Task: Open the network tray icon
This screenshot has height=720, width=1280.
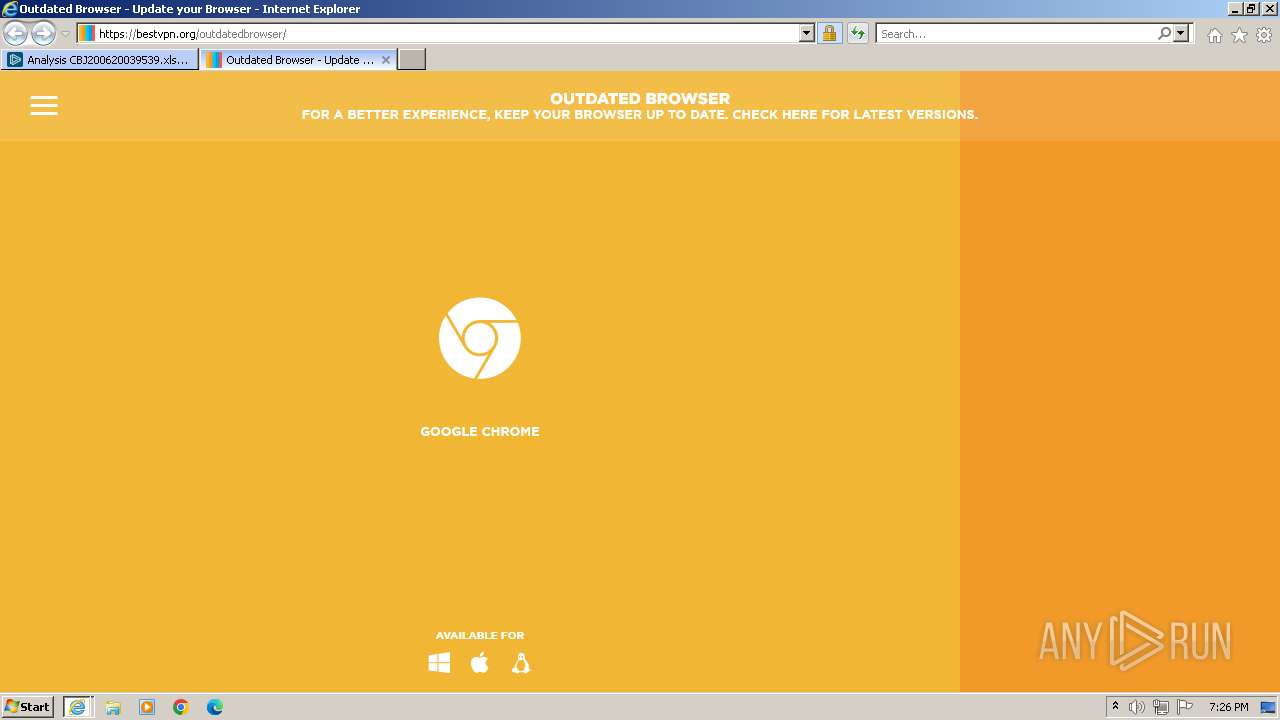Action: 1161,707
